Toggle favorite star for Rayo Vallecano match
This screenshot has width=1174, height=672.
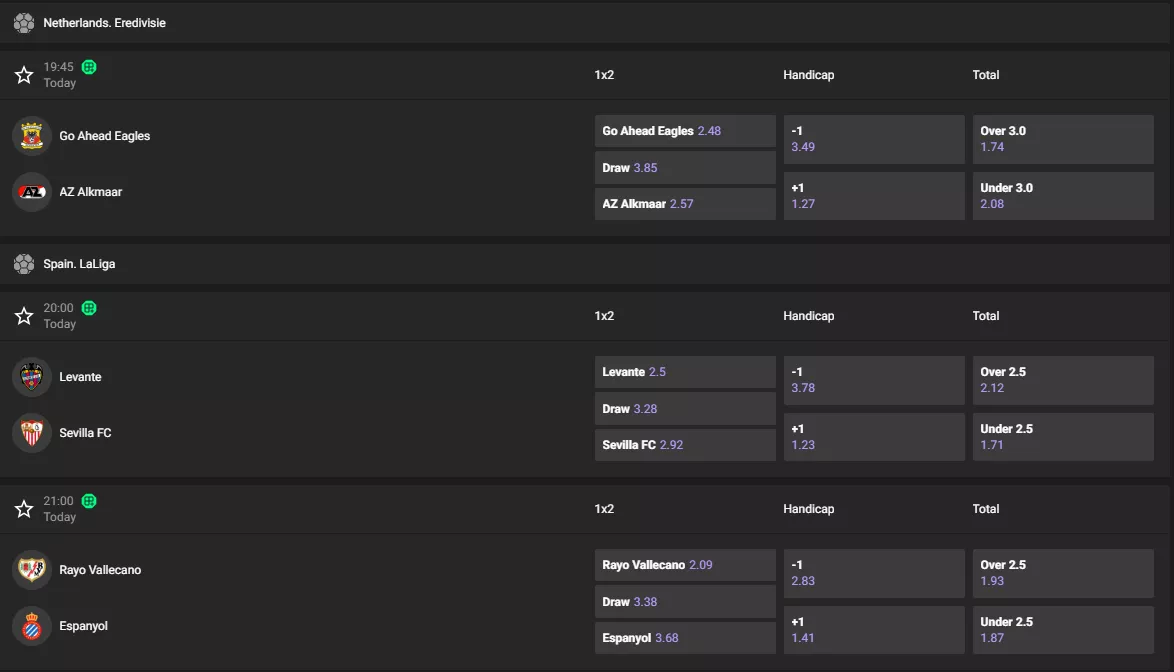[24, 509]
